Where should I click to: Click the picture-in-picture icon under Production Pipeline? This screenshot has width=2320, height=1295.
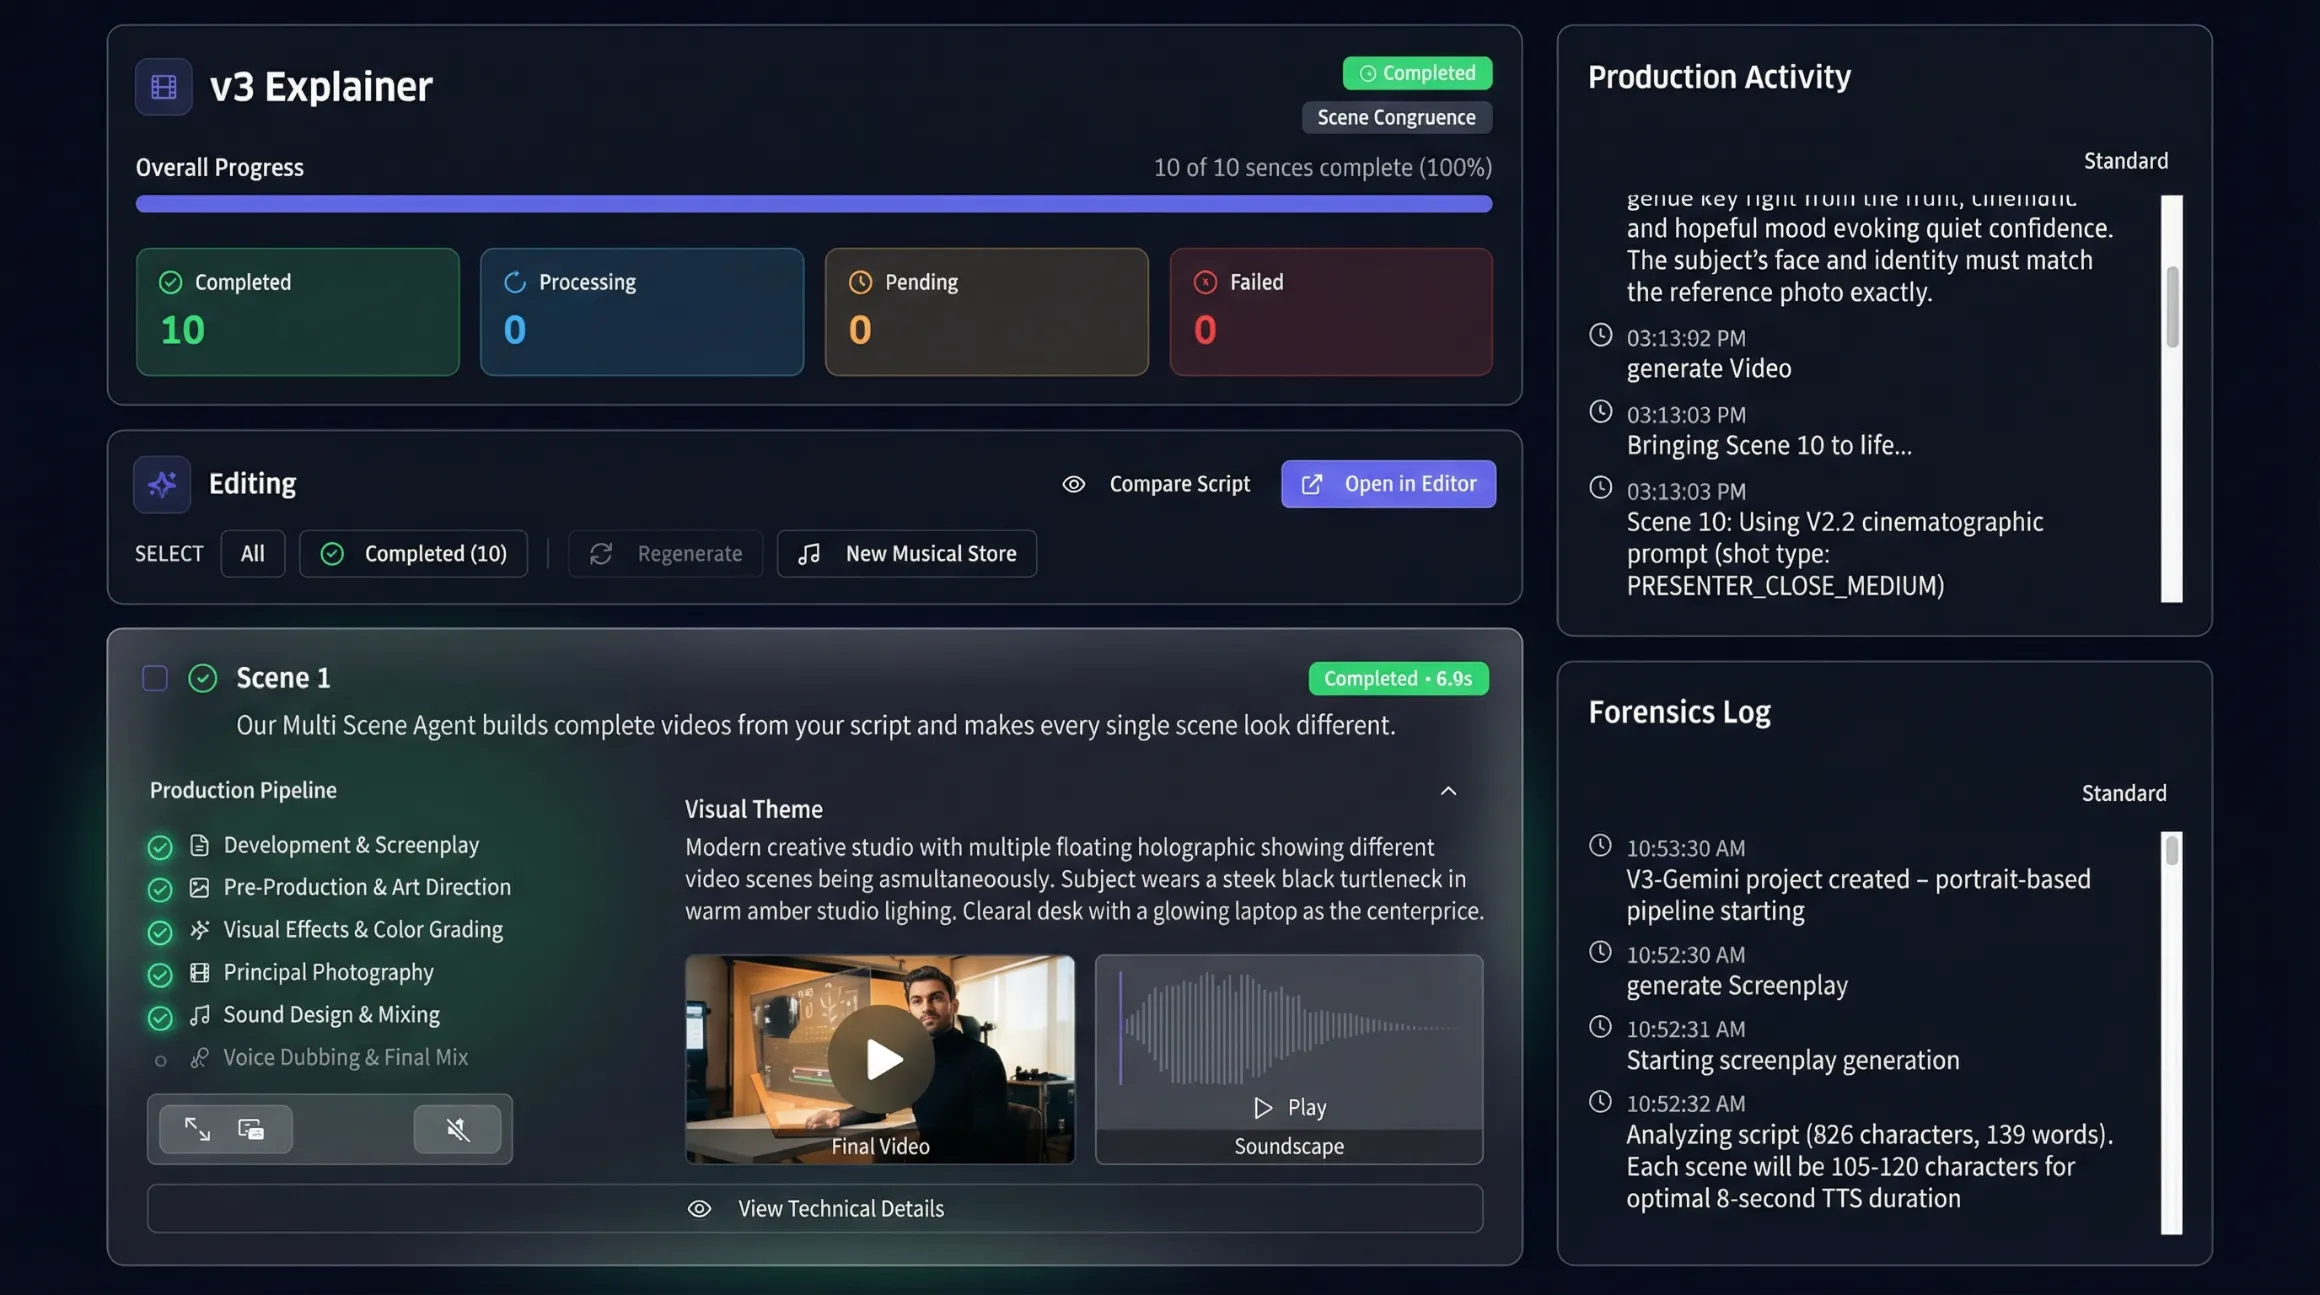pyautogui.click(x=251, y=1129)
